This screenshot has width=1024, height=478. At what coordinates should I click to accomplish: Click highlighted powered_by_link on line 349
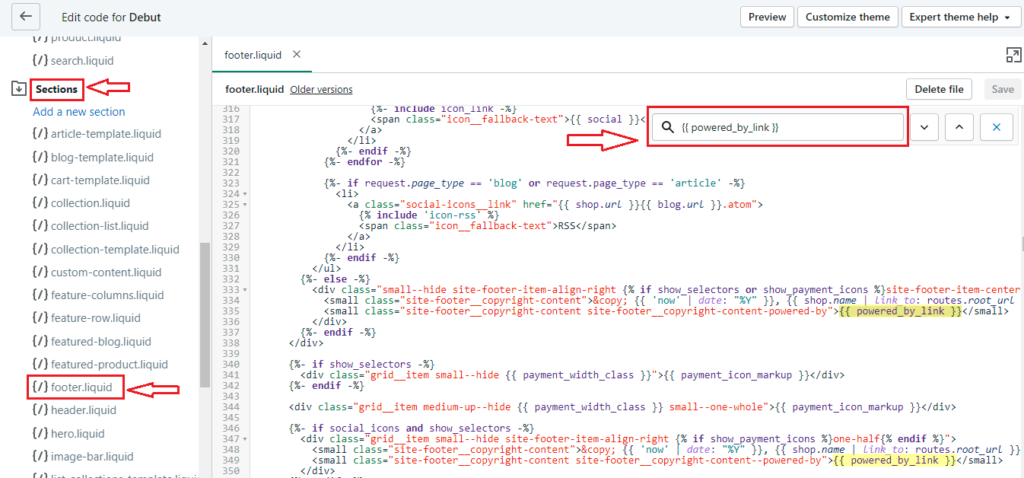pos(894,460)
